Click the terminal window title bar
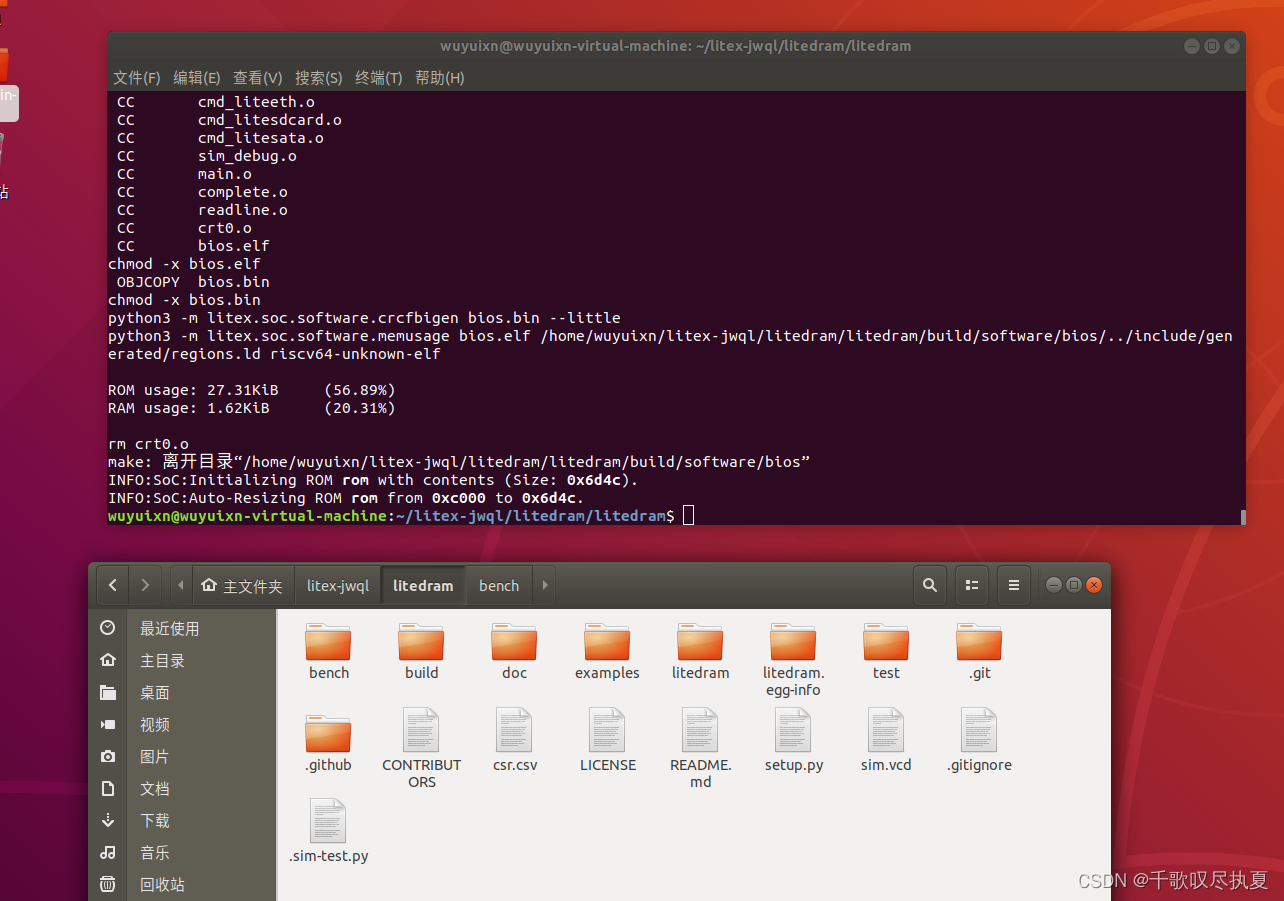Image resolution: width=1284 pixels, height=901 pixels. pos(676,46)
